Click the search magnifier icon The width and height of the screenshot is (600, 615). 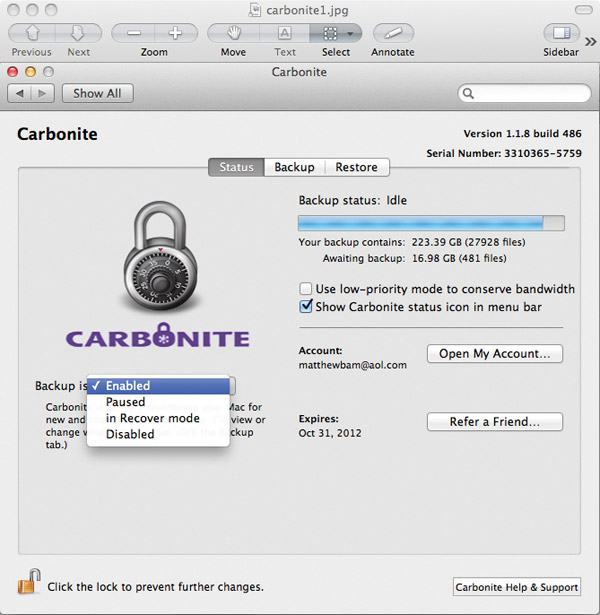468,93
